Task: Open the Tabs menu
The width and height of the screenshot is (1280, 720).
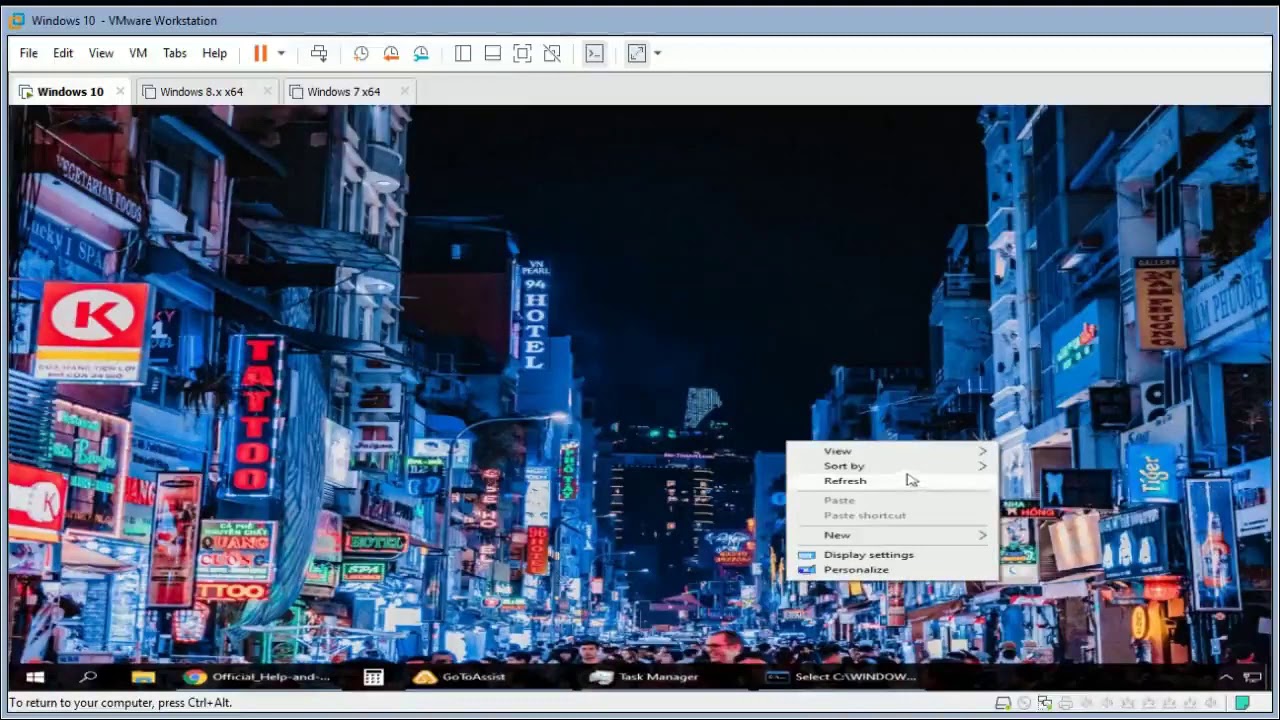Action: (x=175, y=53)
